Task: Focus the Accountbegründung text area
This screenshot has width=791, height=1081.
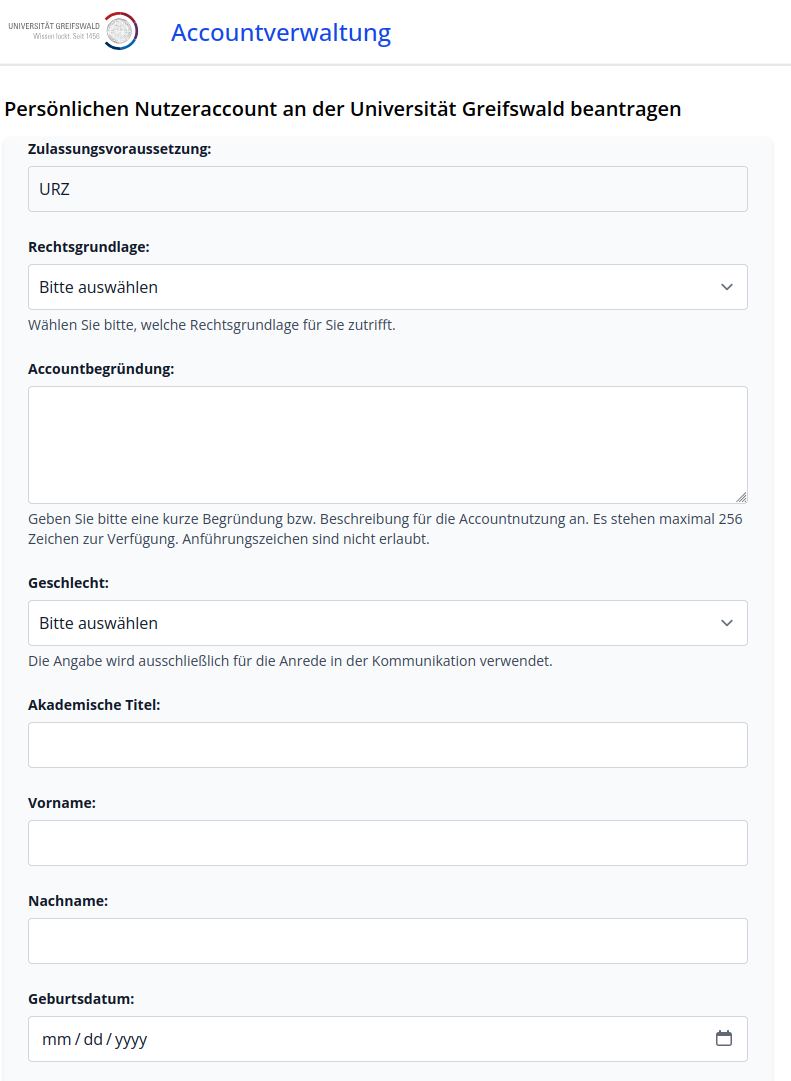Action: tap(387, 444)
